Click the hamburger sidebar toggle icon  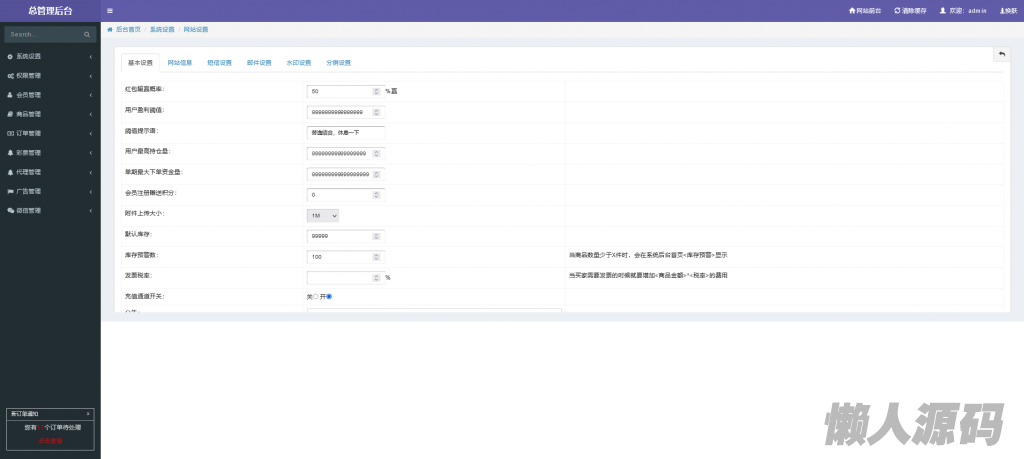tap(109, 11)
